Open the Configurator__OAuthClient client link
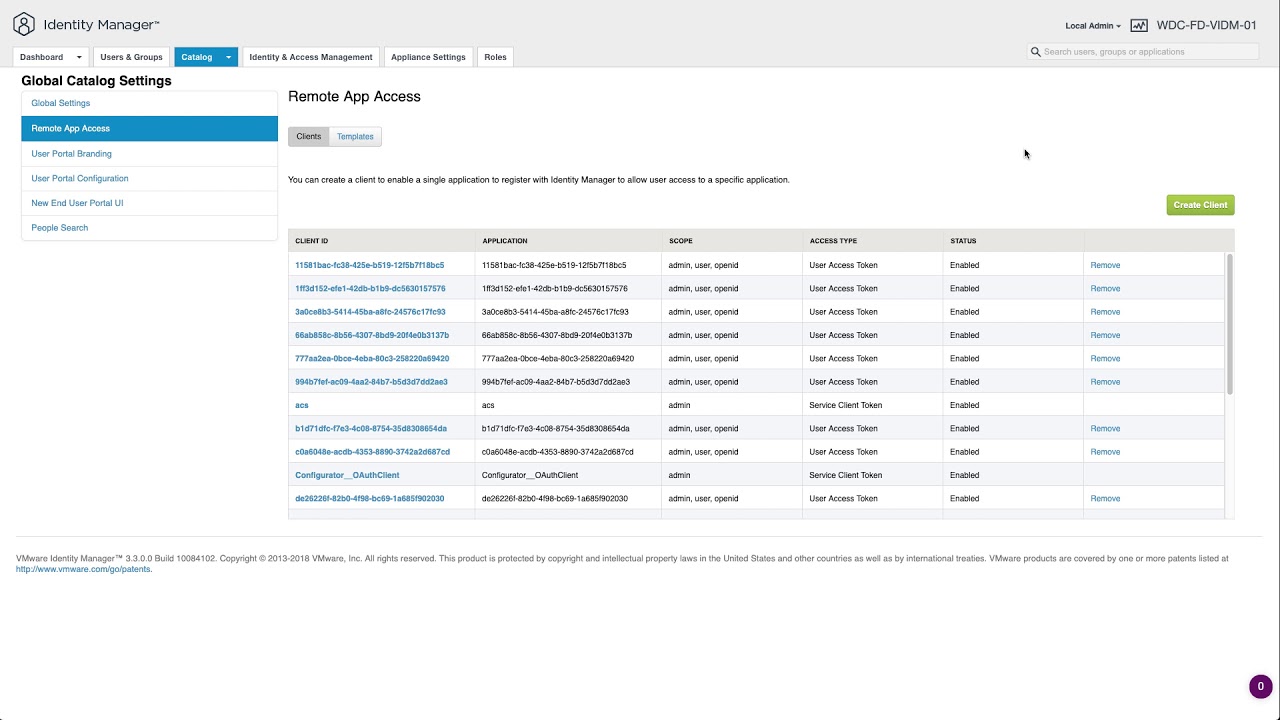Viewport: 1280px width, 720px height. click(347, 475)
